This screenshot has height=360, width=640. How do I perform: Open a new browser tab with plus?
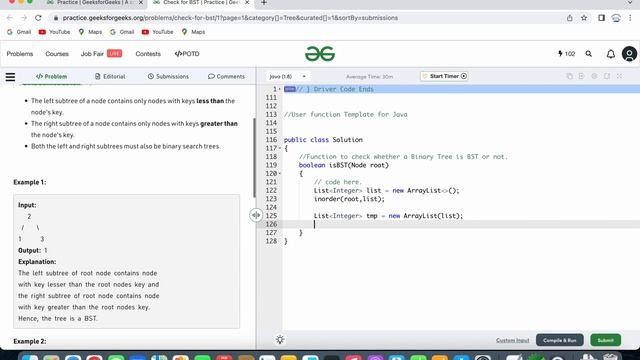click(264, 3)
